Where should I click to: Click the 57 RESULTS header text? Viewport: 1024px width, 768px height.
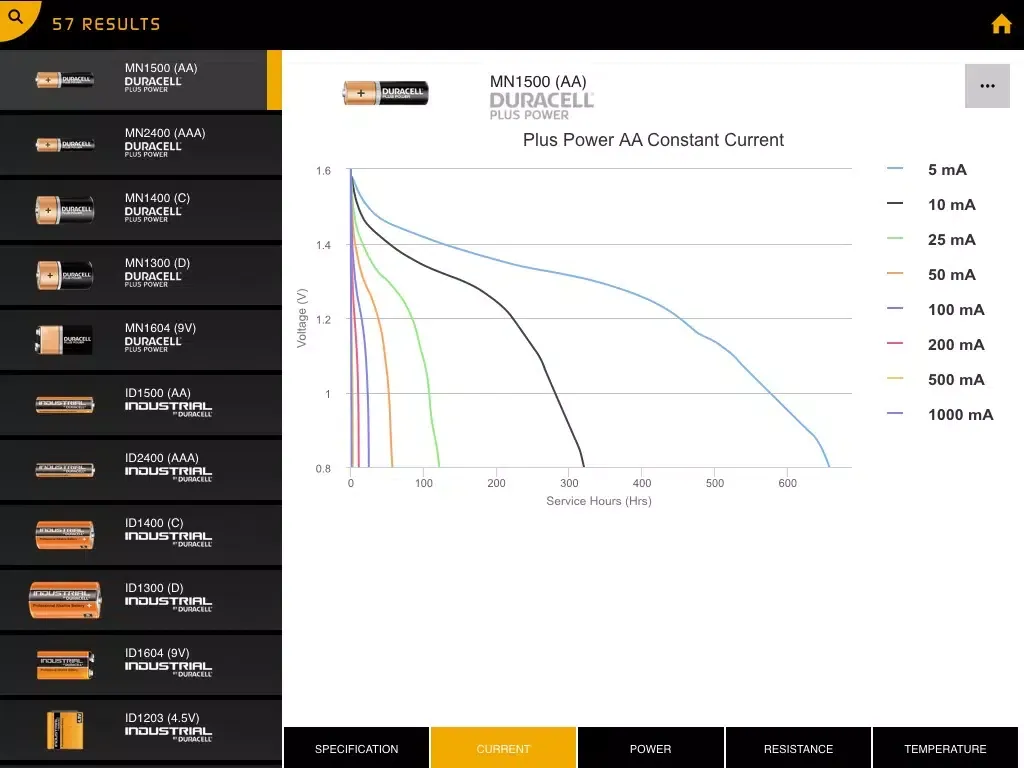tap(106, 24)
